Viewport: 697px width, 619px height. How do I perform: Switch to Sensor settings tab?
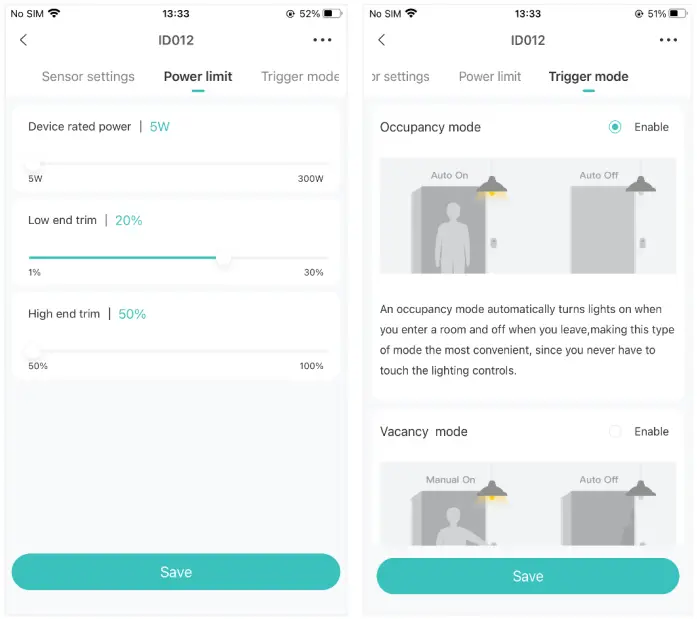[88, 77]
